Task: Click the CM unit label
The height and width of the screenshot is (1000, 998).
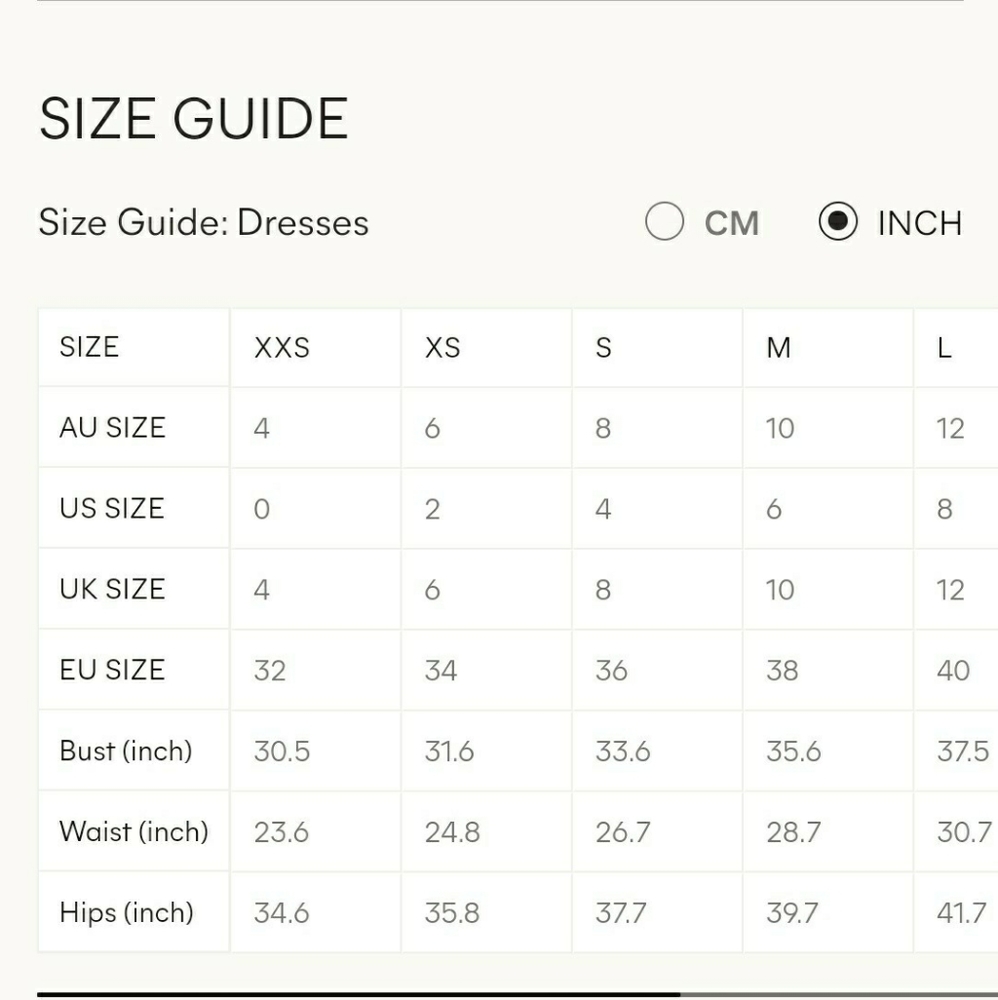Action: [x=731, y=223]
